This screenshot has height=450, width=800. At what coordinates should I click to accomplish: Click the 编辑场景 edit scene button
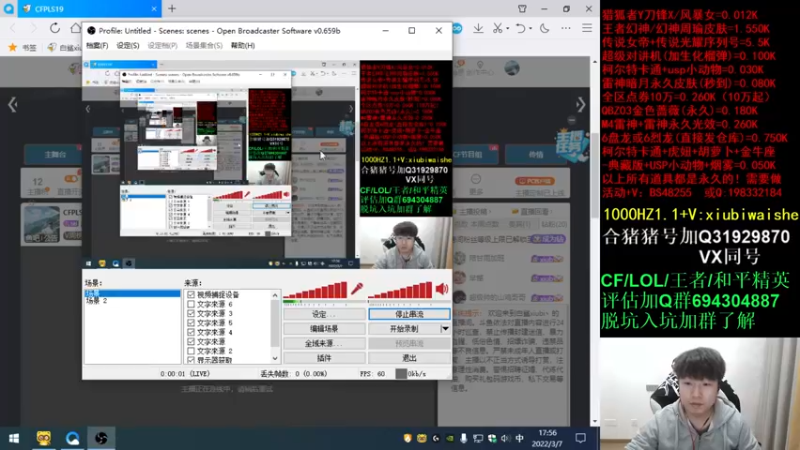324,329
